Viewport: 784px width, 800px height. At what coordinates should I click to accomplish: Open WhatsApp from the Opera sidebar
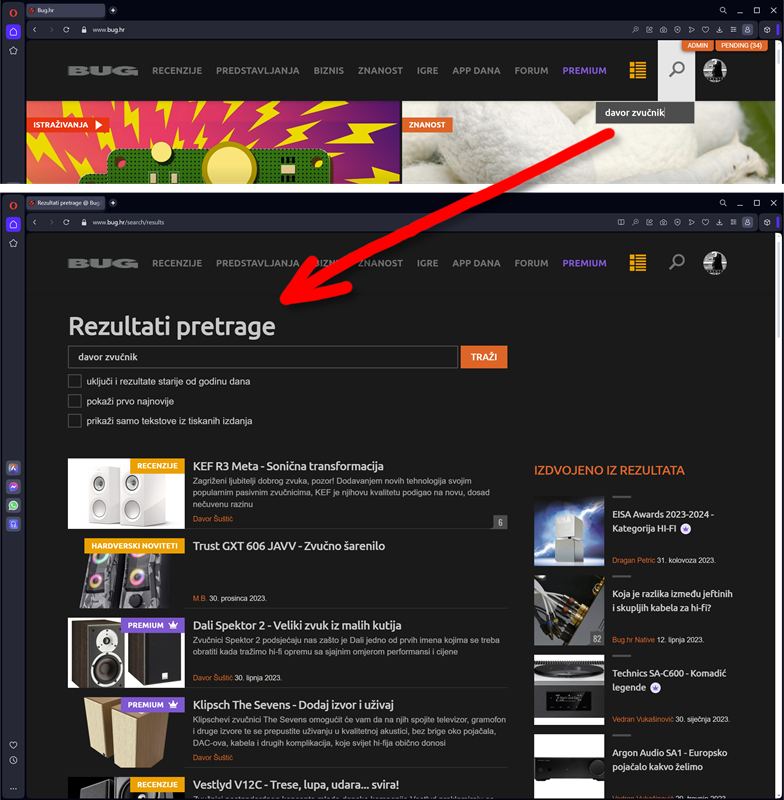point(13,506)
